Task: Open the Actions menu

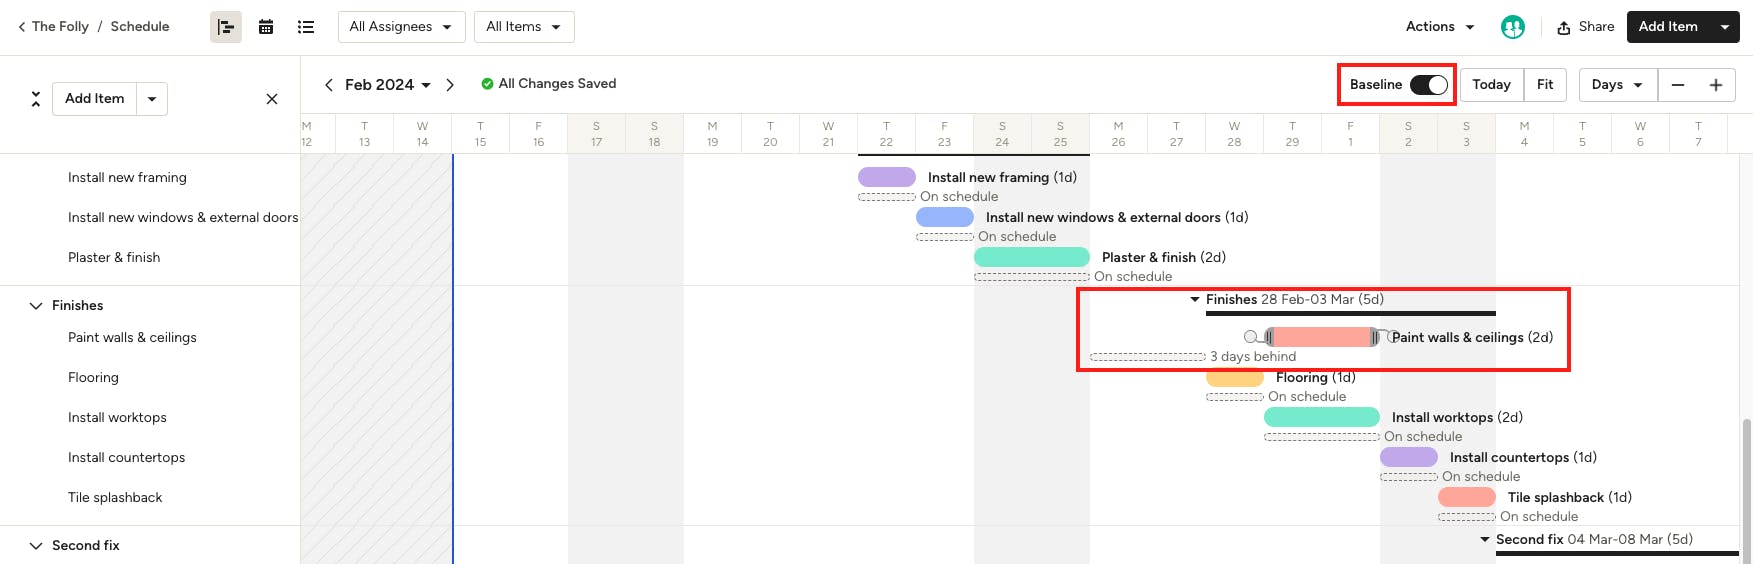Action: [x=1440, y=27]
